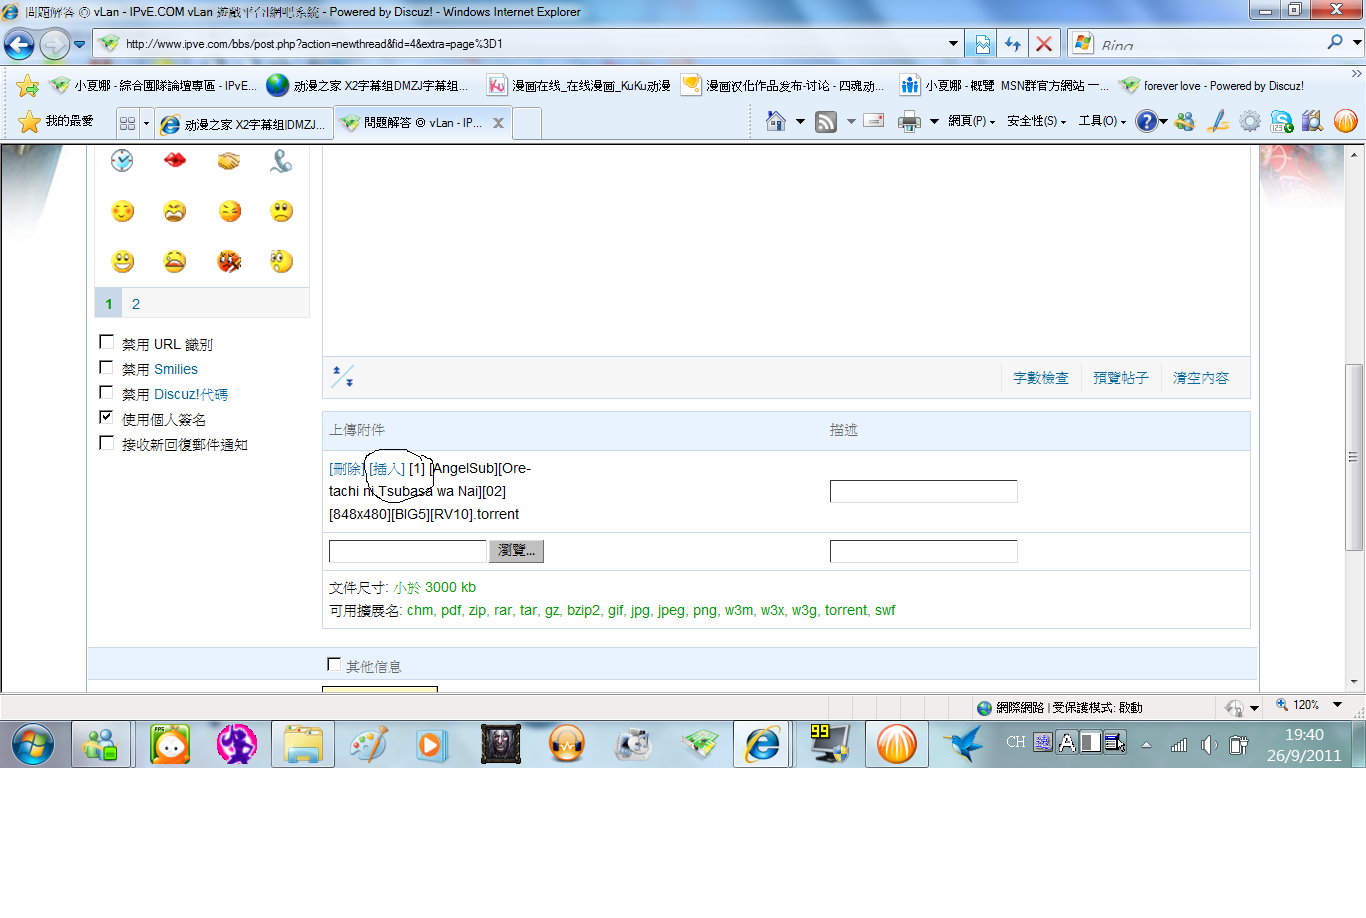1366x918 pixels.
Task: Open the 安全性(S) menu
Action: click(x=1036, y=121)
